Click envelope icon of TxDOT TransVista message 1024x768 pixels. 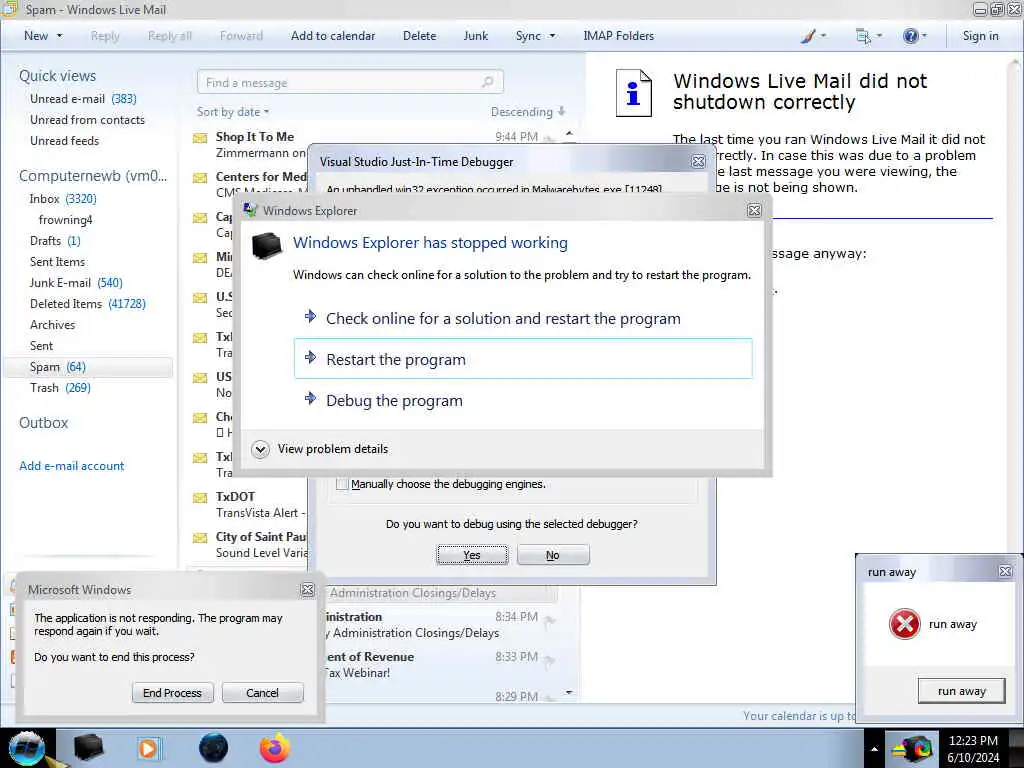pos(200,498)
